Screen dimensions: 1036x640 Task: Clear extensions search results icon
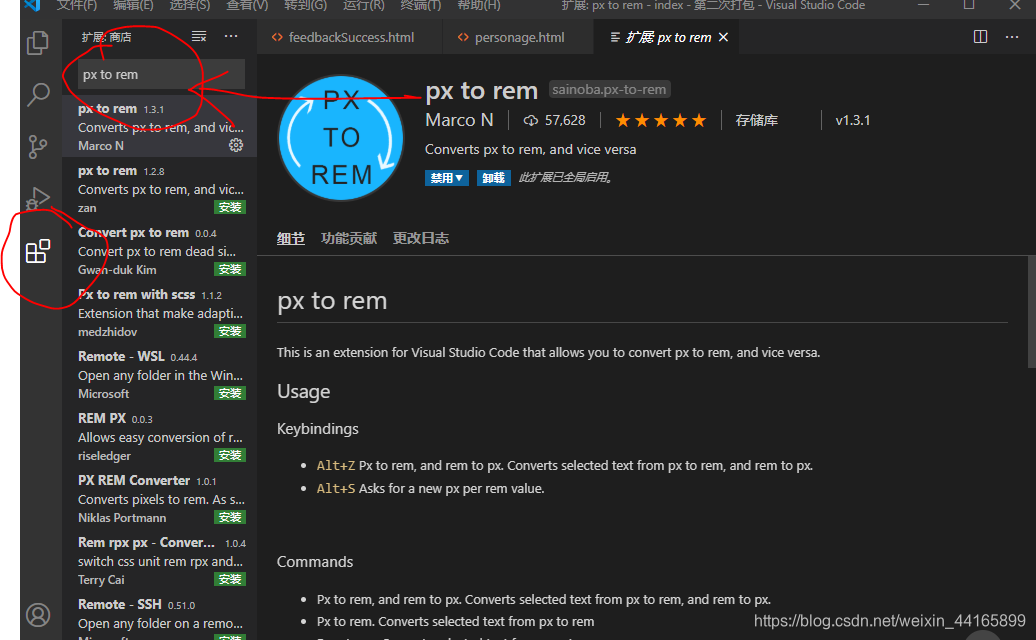[x=199, y=36]
